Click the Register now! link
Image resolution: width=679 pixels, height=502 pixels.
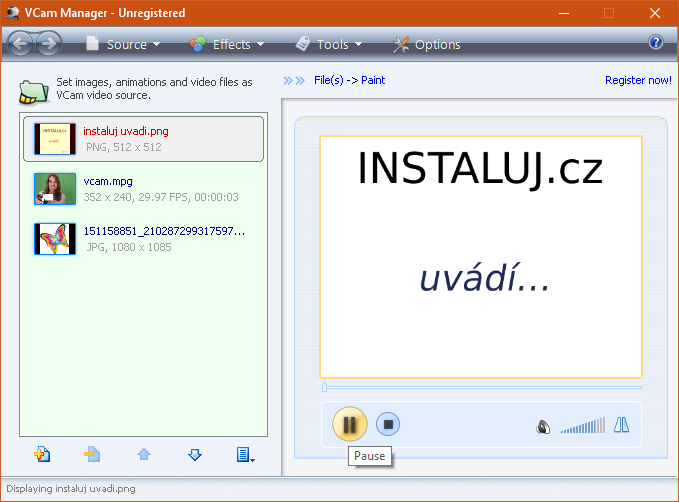(x=638, y=80)
